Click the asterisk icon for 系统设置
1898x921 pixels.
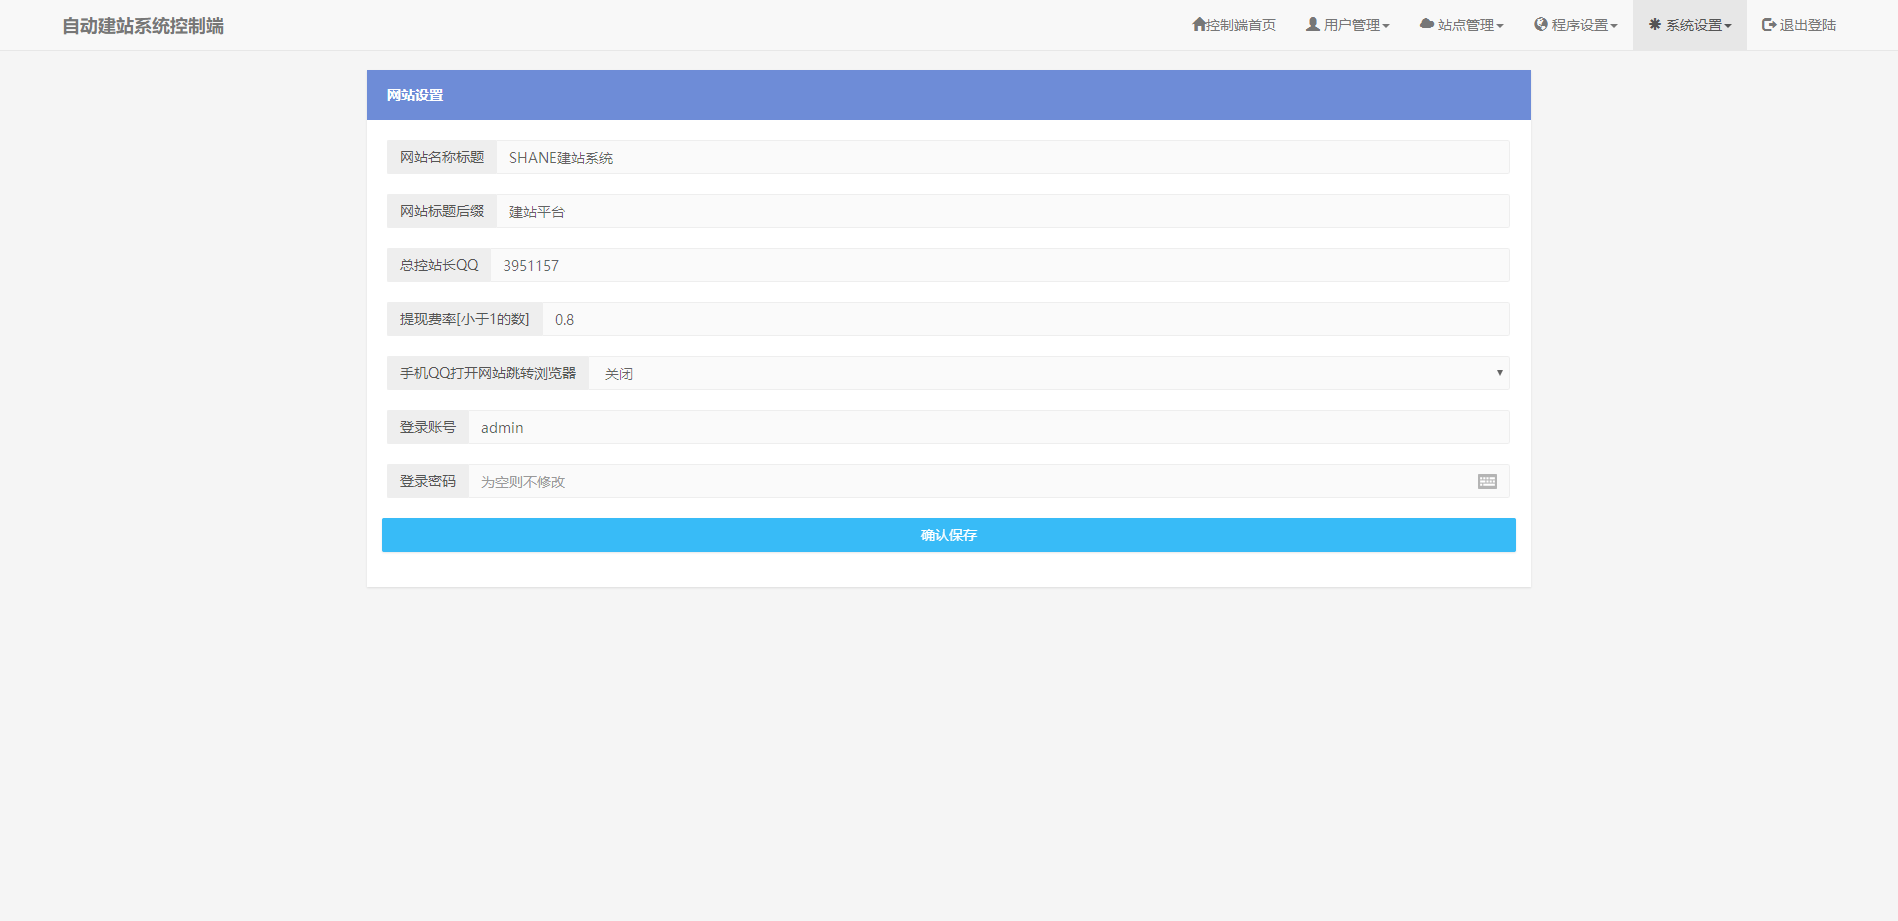(x=1655, y=24)
